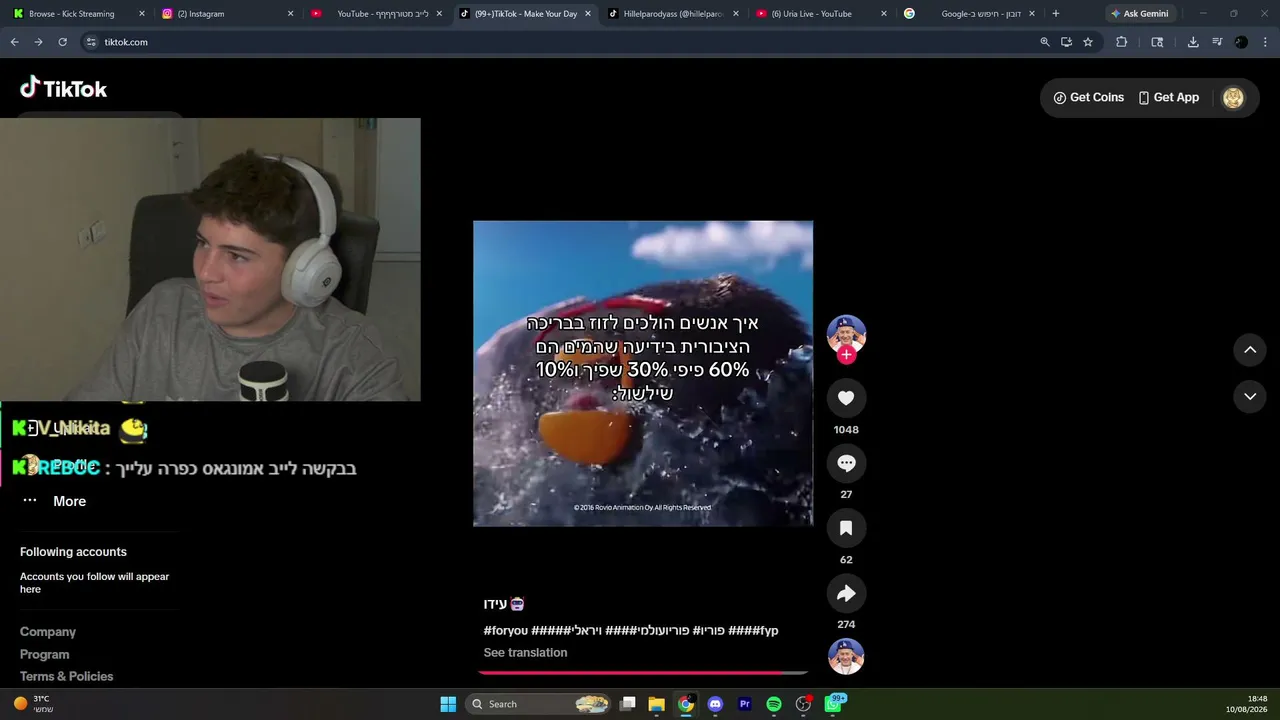Click See translation under the caption
Screen dimensions: 1280x720
click(525, 653)
